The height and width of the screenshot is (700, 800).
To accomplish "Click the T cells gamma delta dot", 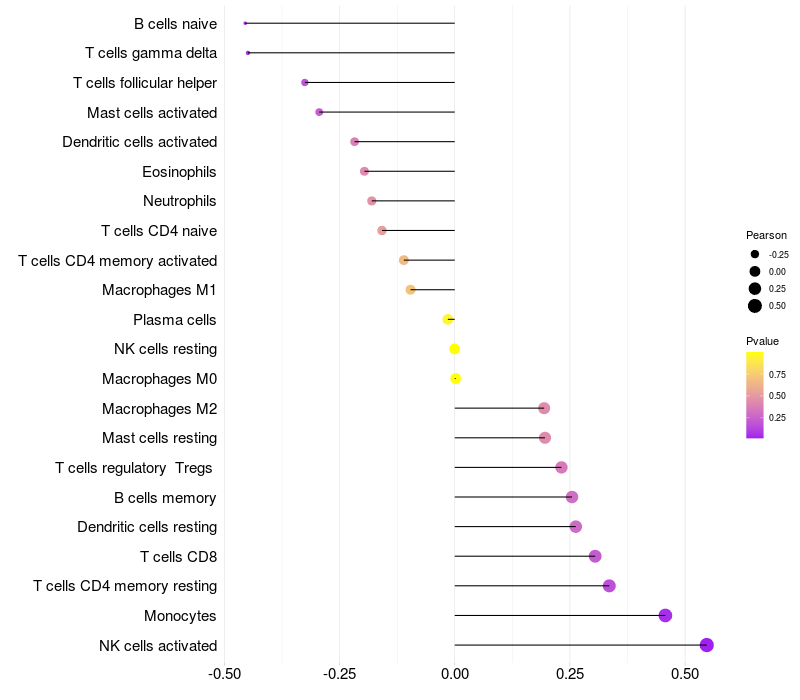I will click(248, 53).
